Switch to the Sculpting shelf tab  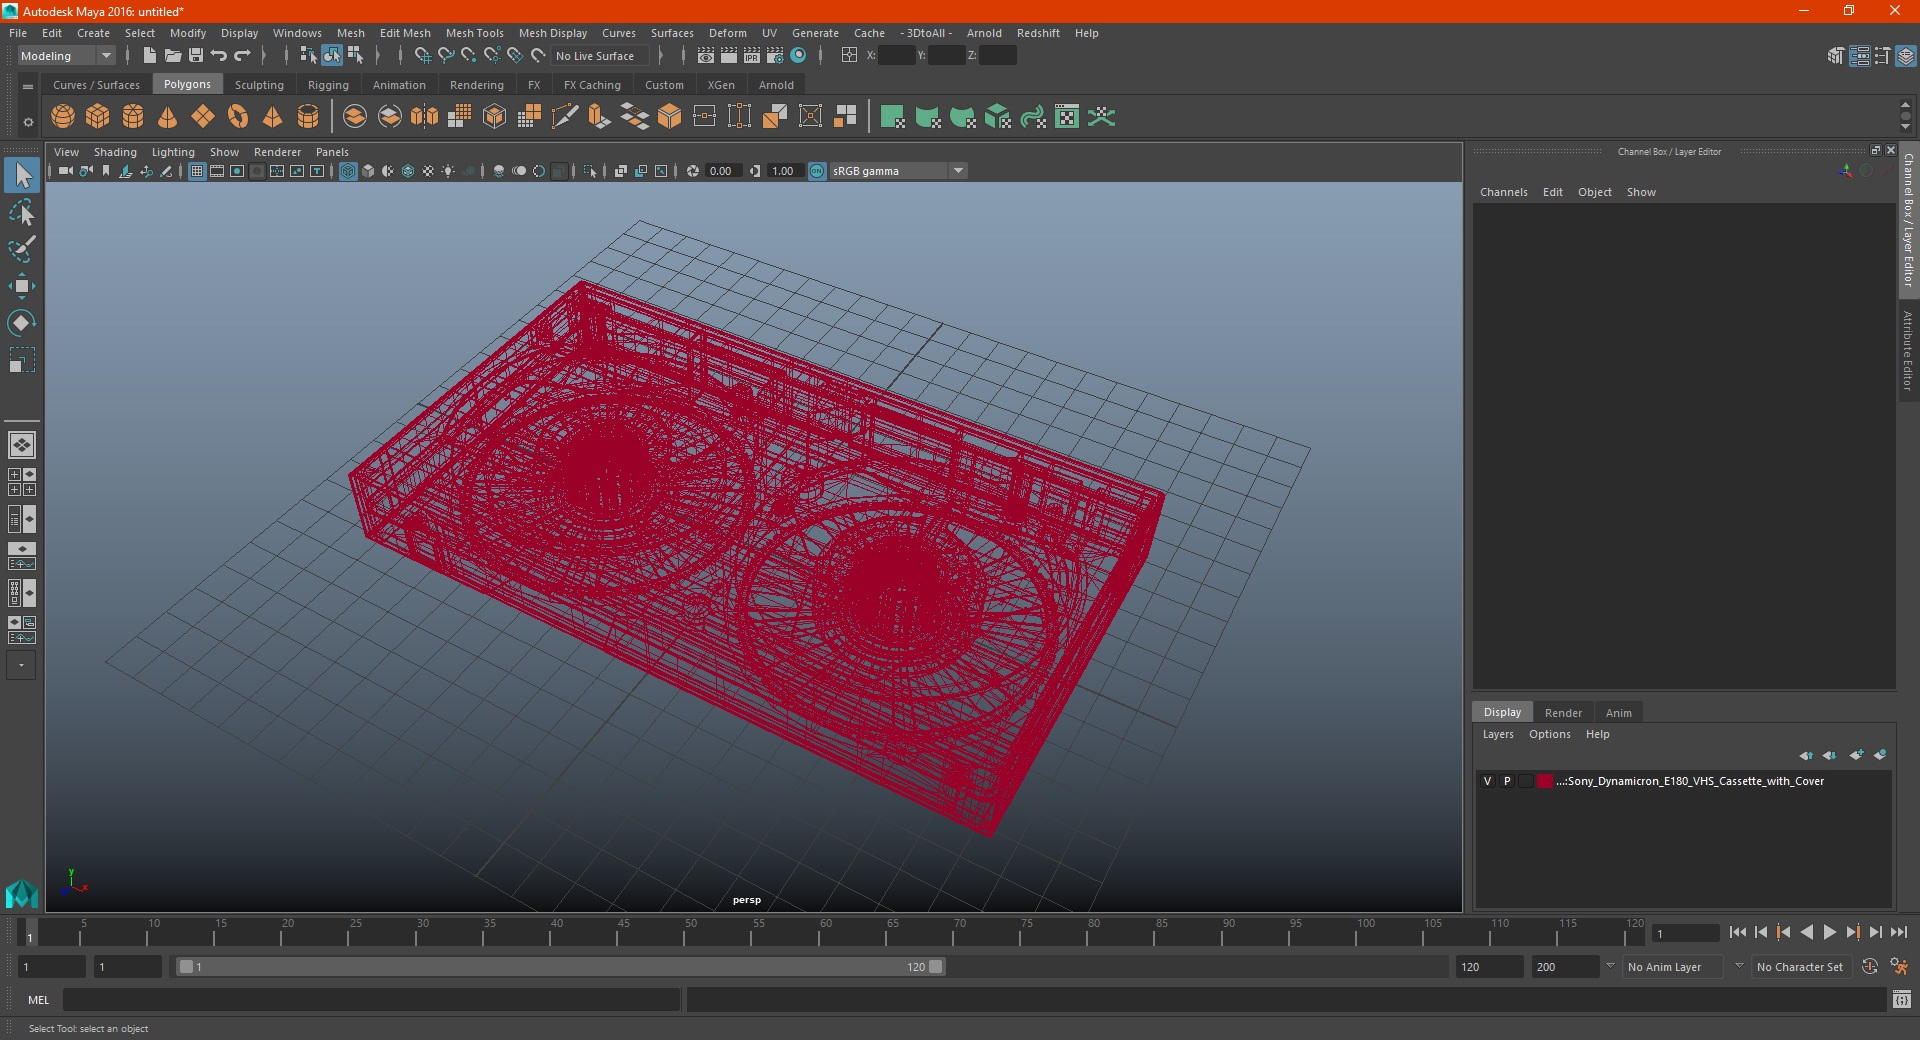coord(259,85)
